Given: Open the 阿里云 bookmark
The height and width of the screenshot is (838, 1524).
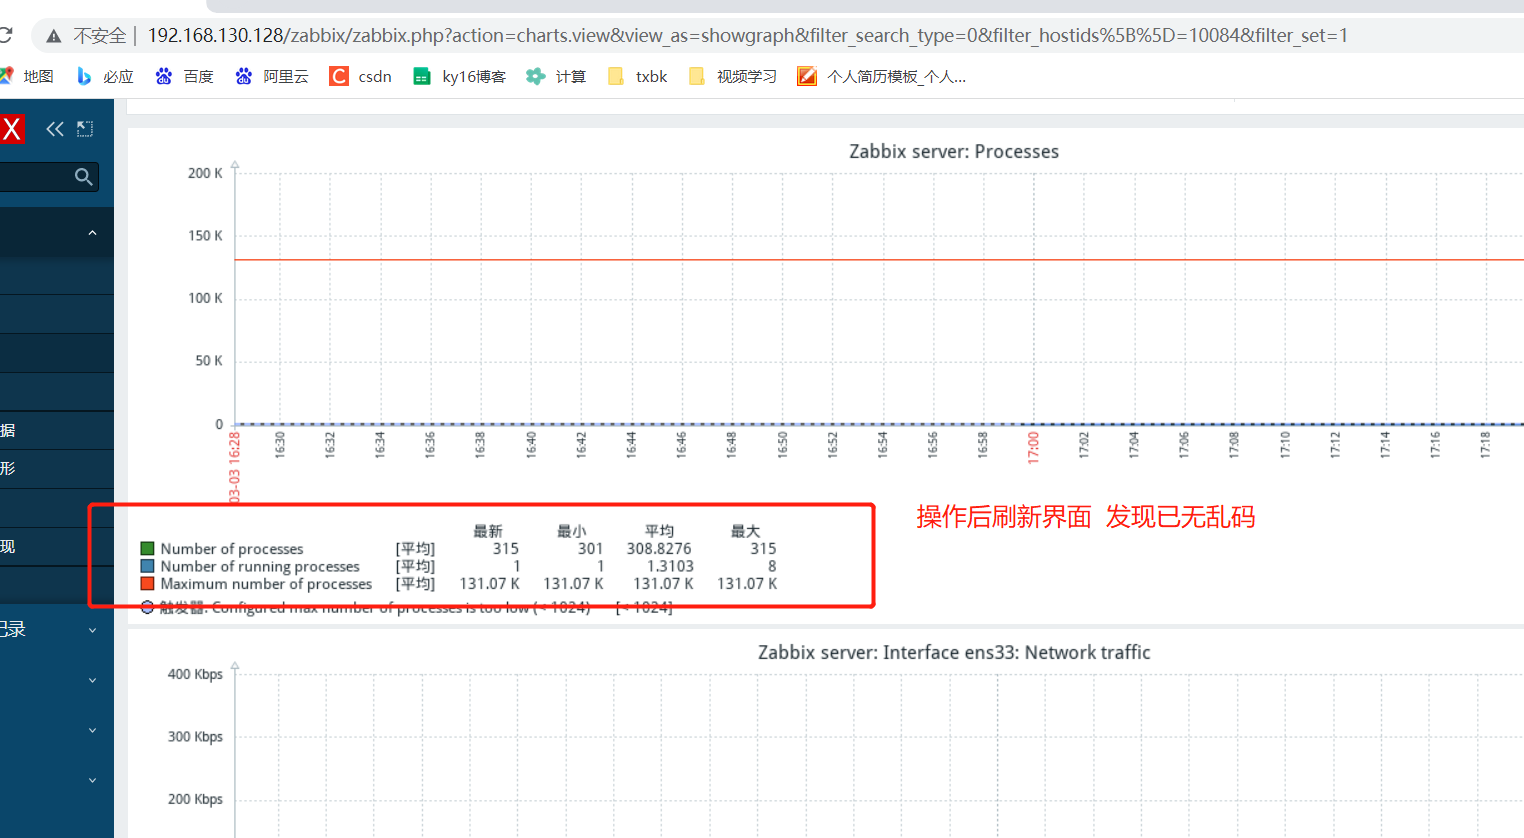Looking at the screenshot, I should (x=272, y=76).
